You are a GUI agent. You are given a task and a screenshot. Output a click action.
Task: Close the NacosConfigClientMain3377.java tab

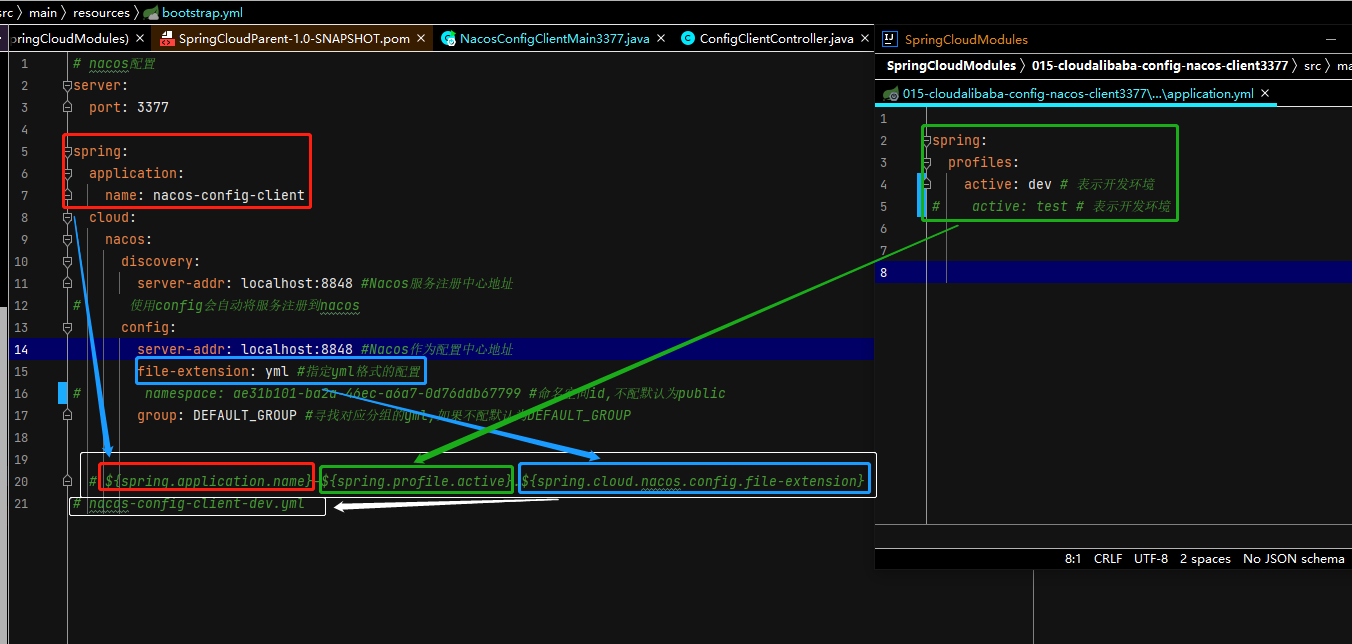pyautogui.click(x=661, y=38)
